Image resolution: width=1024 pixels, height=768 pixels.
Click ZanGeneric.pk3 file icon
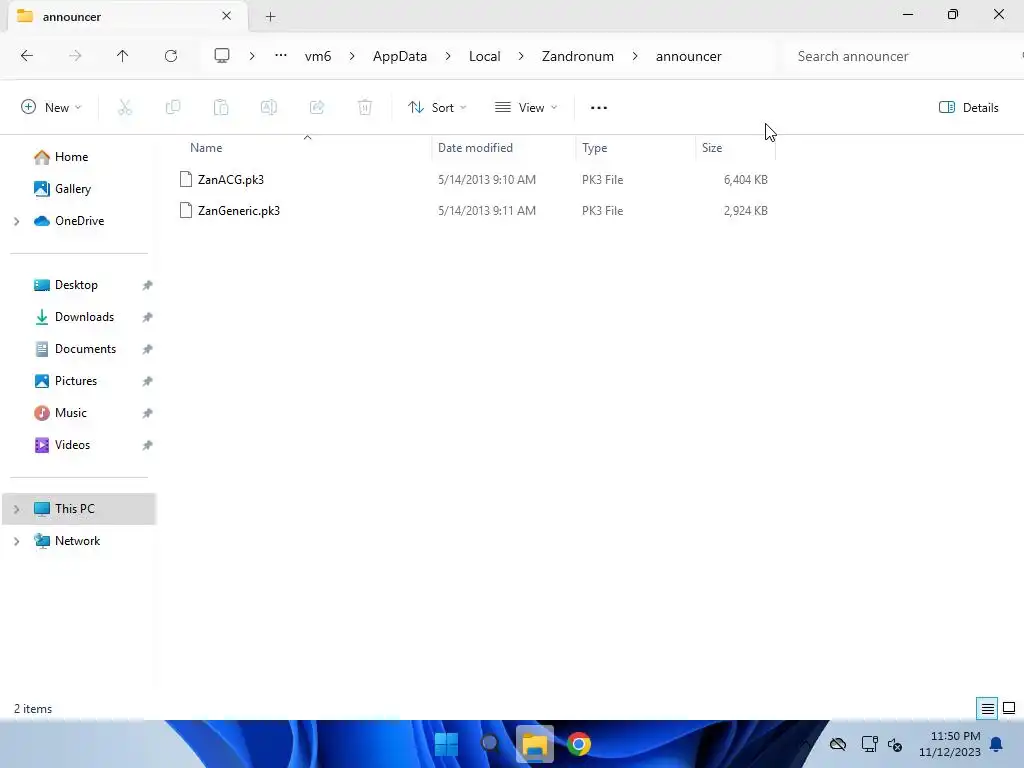point(186,210)
